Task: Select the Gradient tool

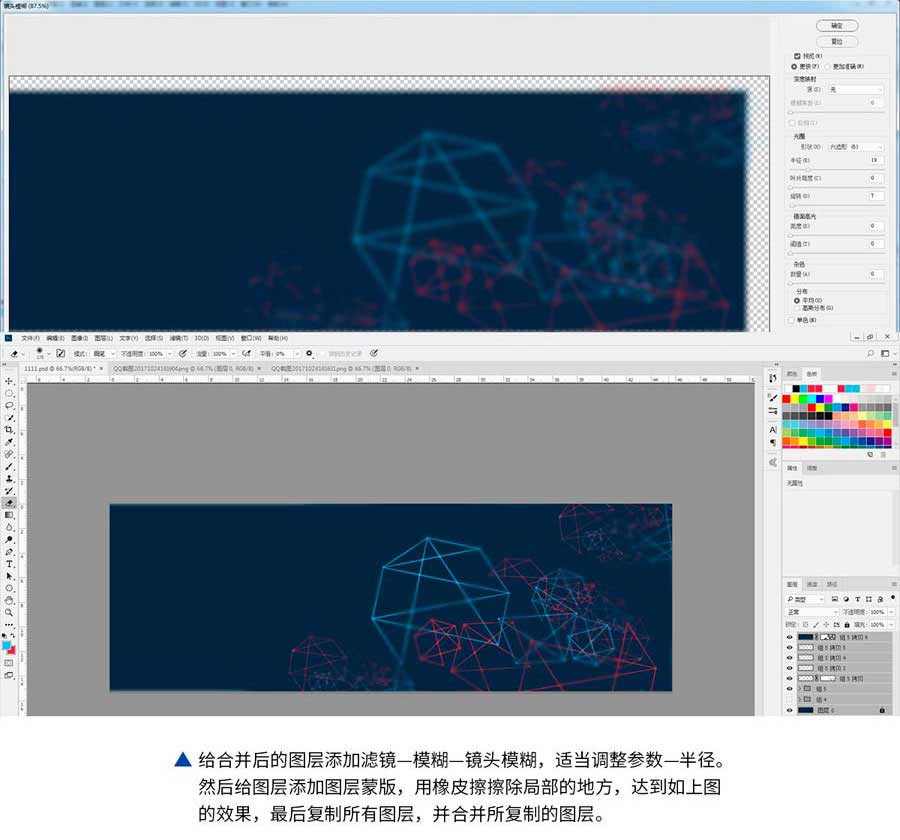Action: pyautogui.click(x=9, y=515)
